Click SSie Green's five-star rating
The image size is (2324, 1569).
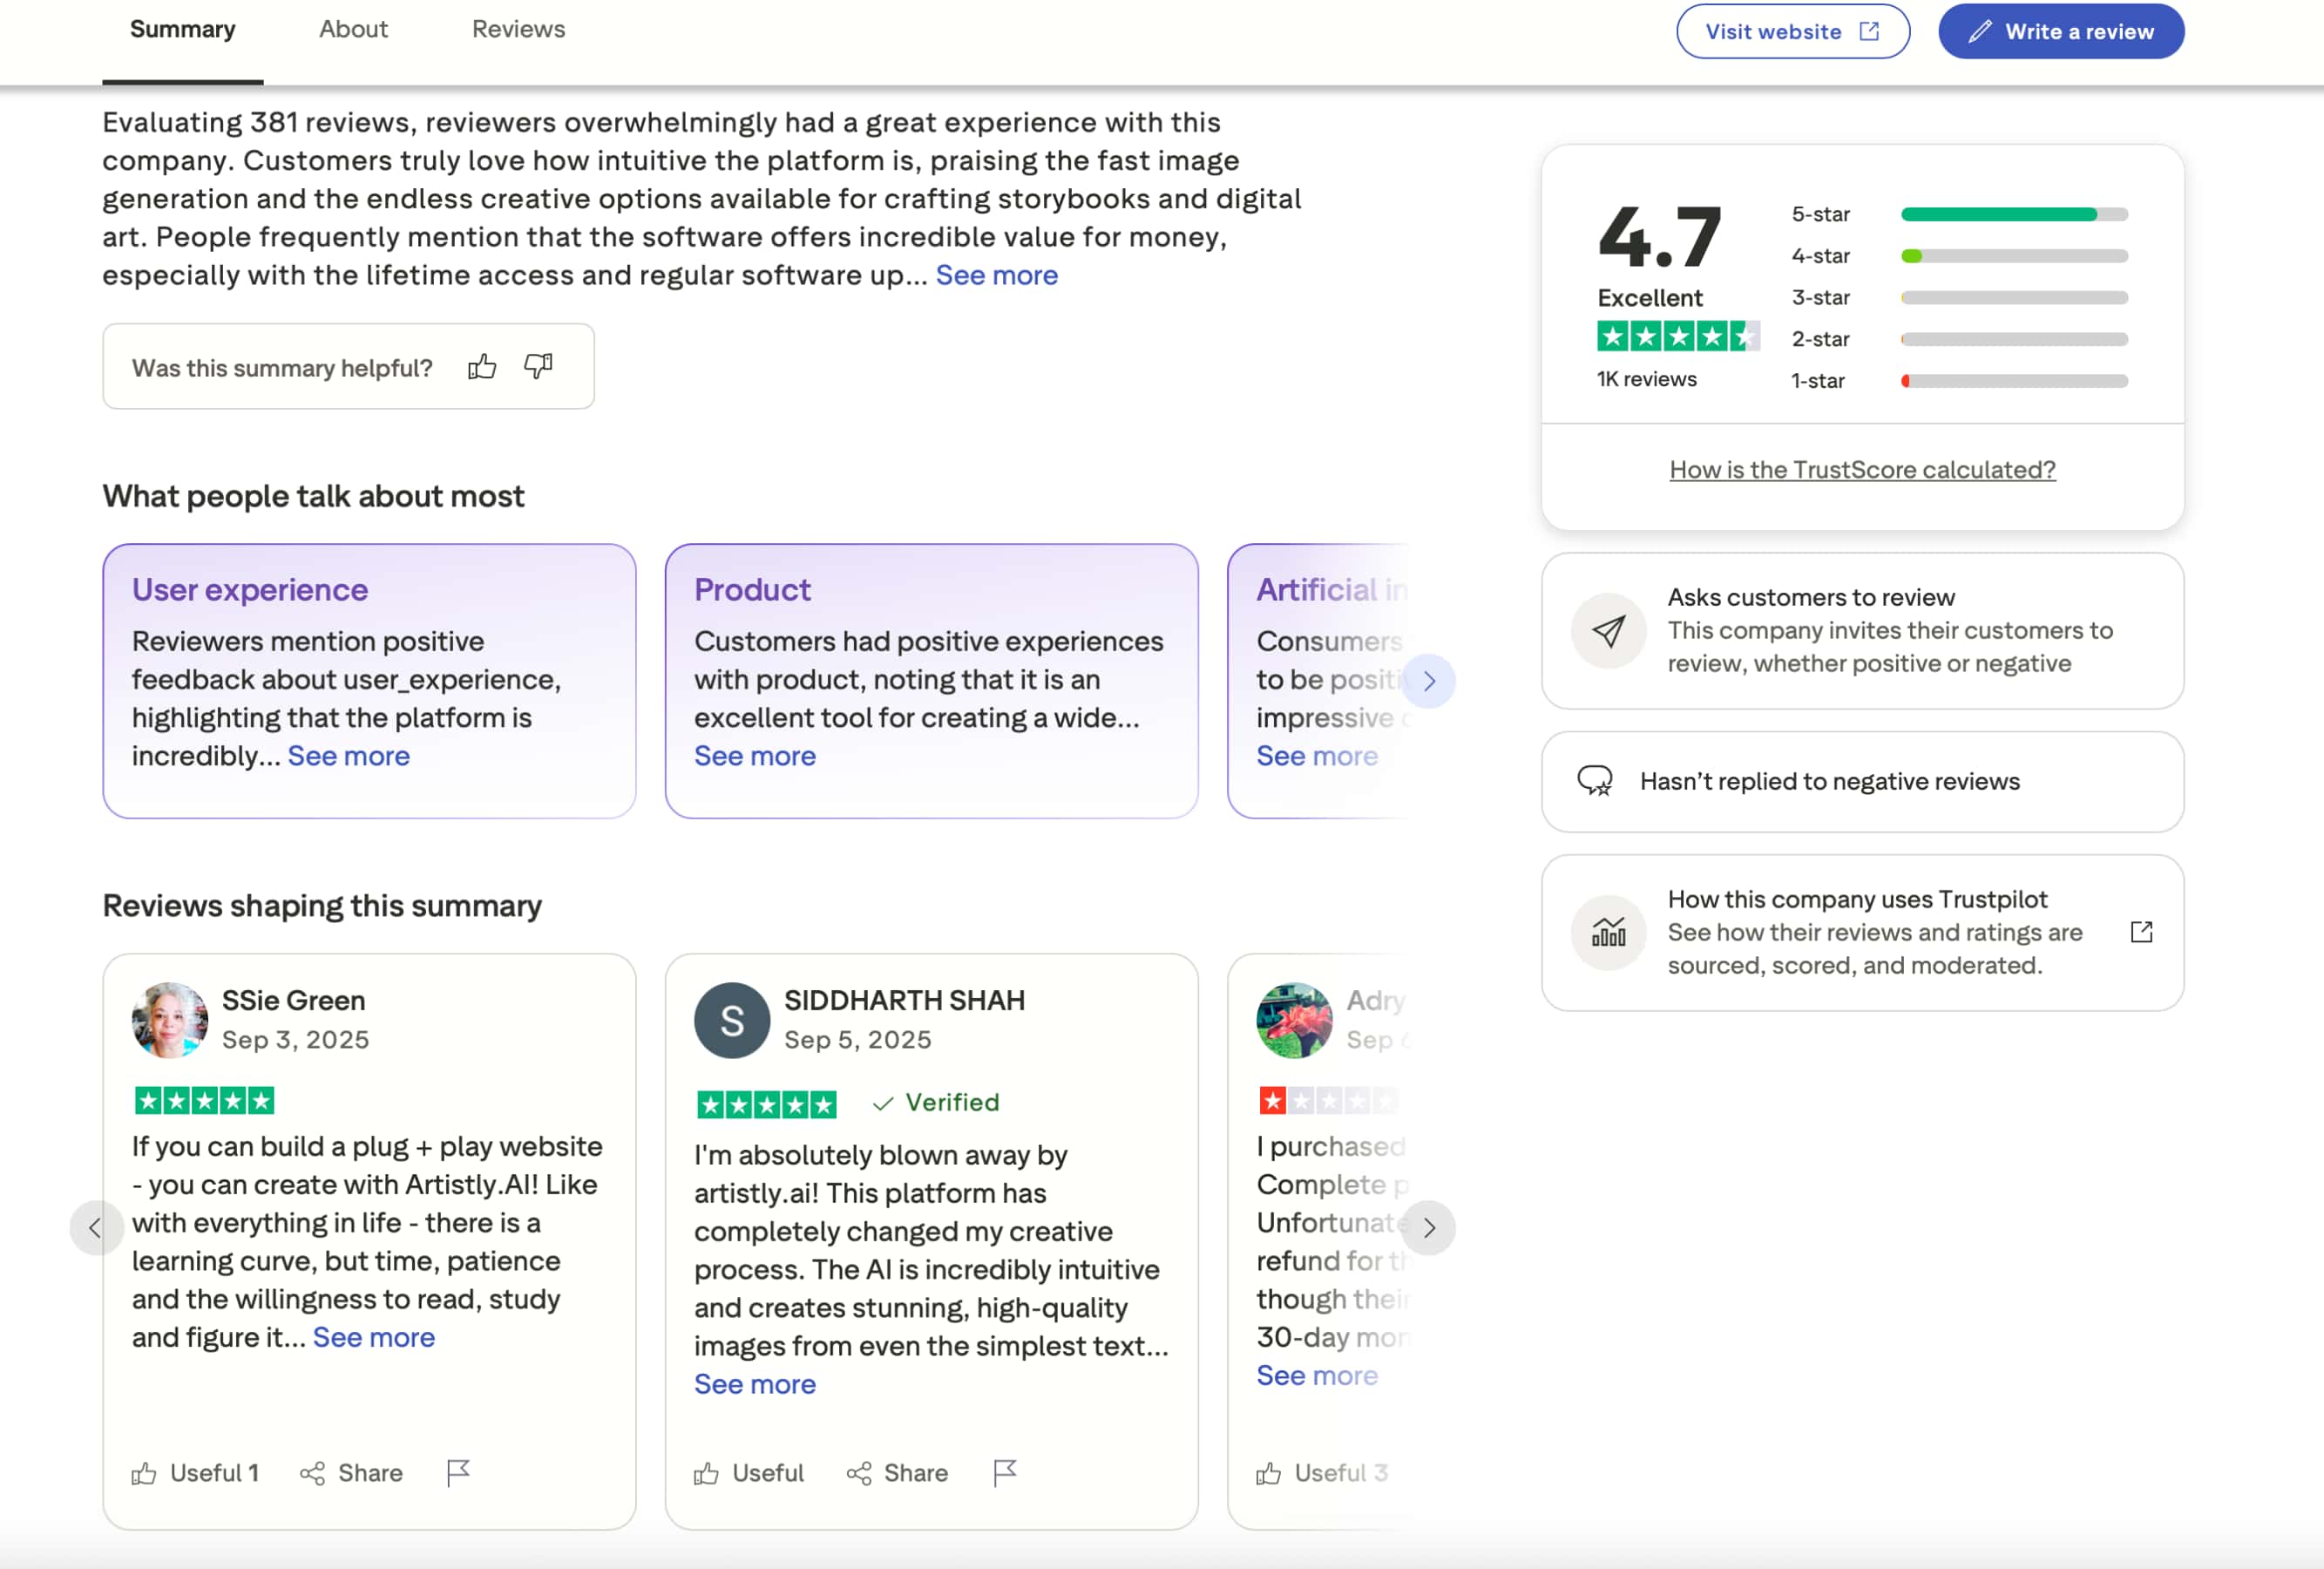tap(204, 1101)
